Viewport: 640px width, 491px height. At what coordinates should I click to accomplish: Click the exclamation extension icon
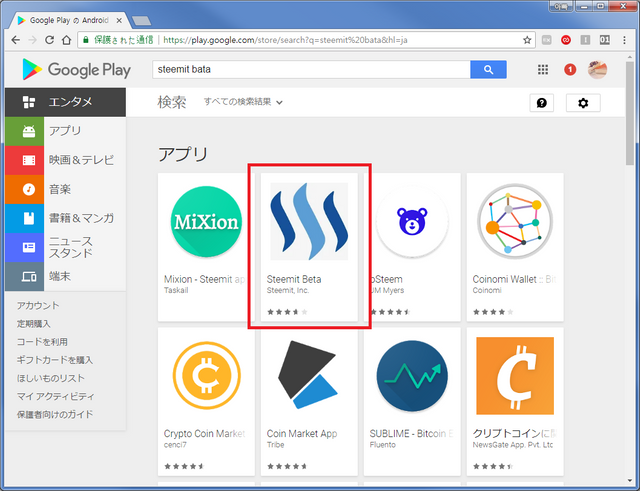585,40
